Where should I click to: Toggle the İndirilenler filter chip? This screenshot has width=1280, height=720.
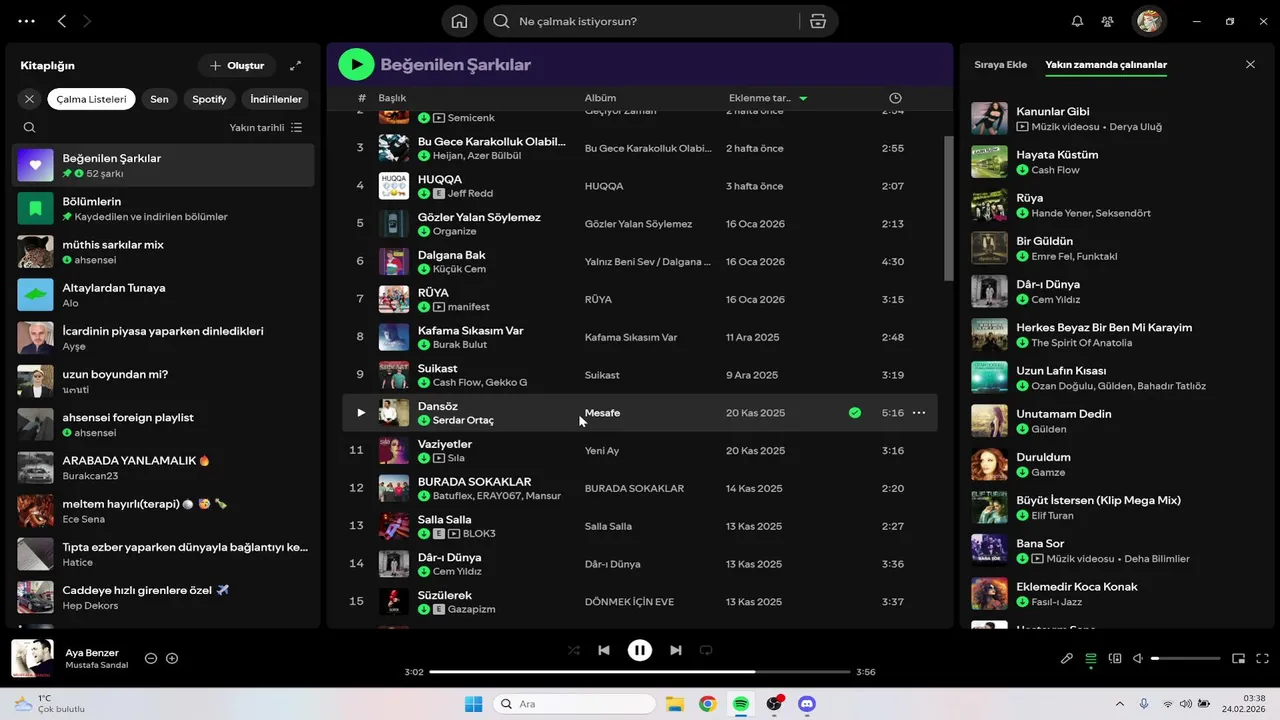(276, 99)
